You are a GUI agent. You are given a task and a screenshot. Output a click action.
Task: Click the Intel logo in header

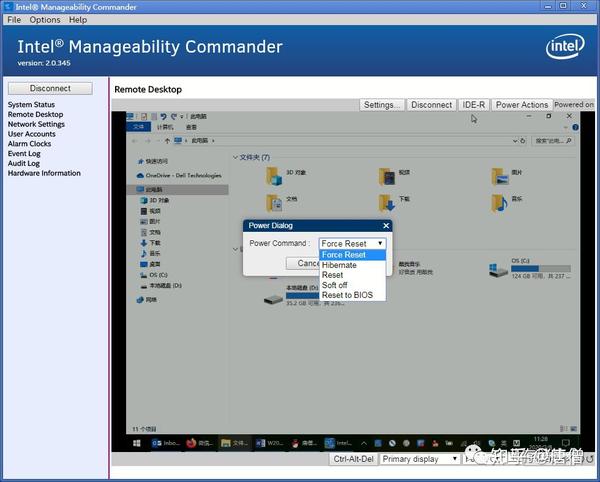click(x=565, y=47)
